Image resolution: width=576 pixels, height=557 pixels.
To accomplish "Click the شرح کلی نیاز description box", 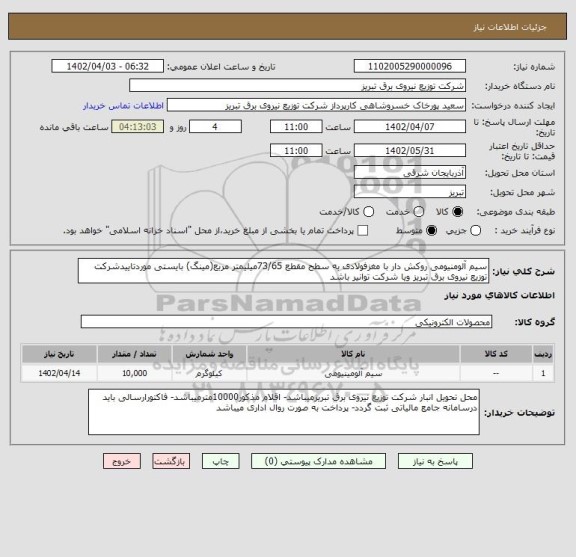I will [x=284, y=271].
